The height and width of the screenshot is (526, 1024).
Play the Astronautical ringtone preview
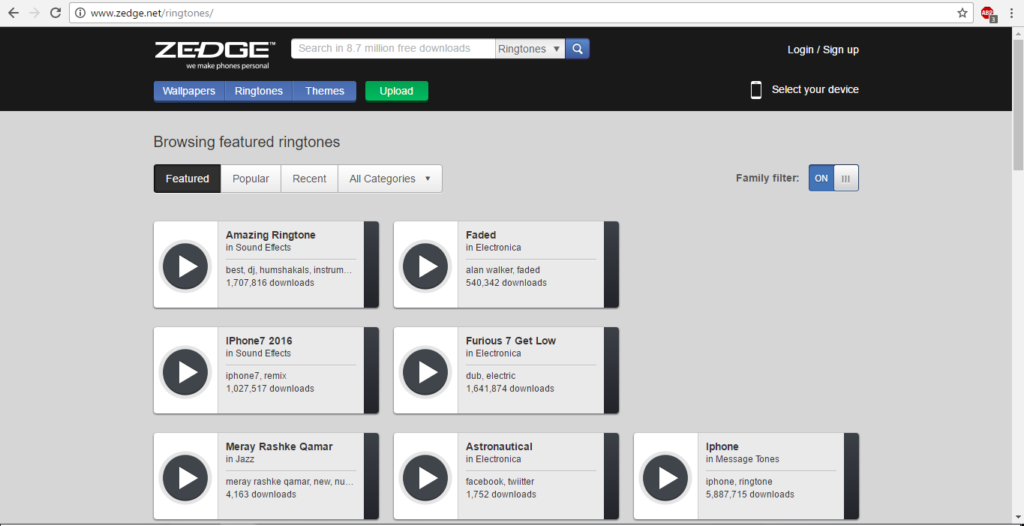coord(426,478)
